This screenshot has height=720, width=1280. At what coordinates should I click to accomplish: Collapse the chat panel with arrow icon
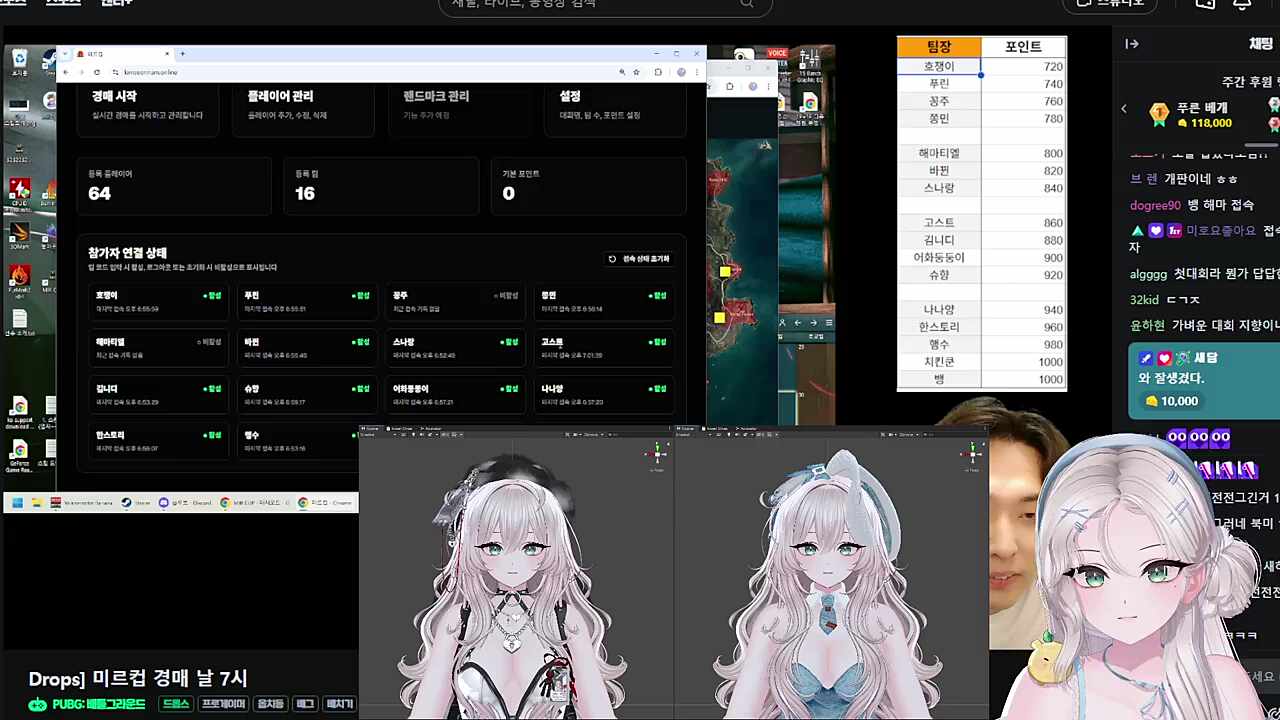[x=1132, y=44]
